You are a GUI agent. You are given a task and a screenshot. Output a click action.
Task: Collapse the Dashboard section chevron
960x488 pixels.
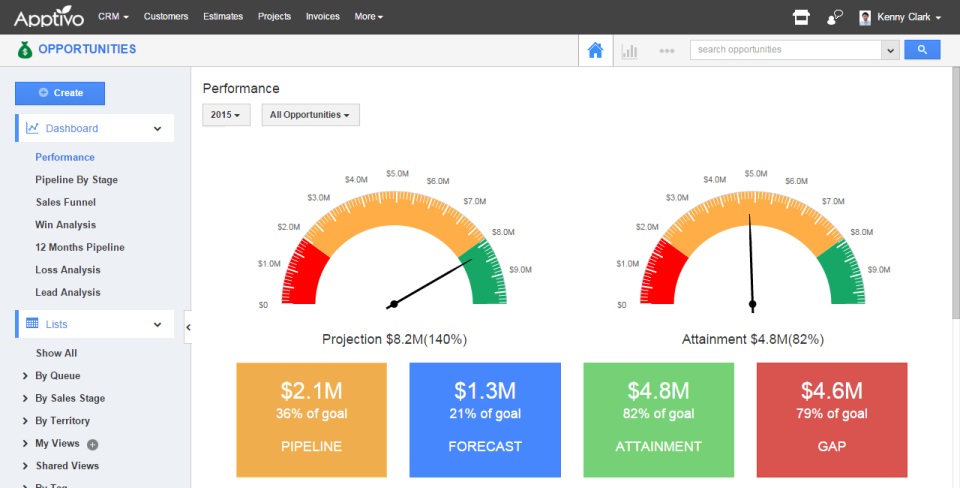coord(157,128)
